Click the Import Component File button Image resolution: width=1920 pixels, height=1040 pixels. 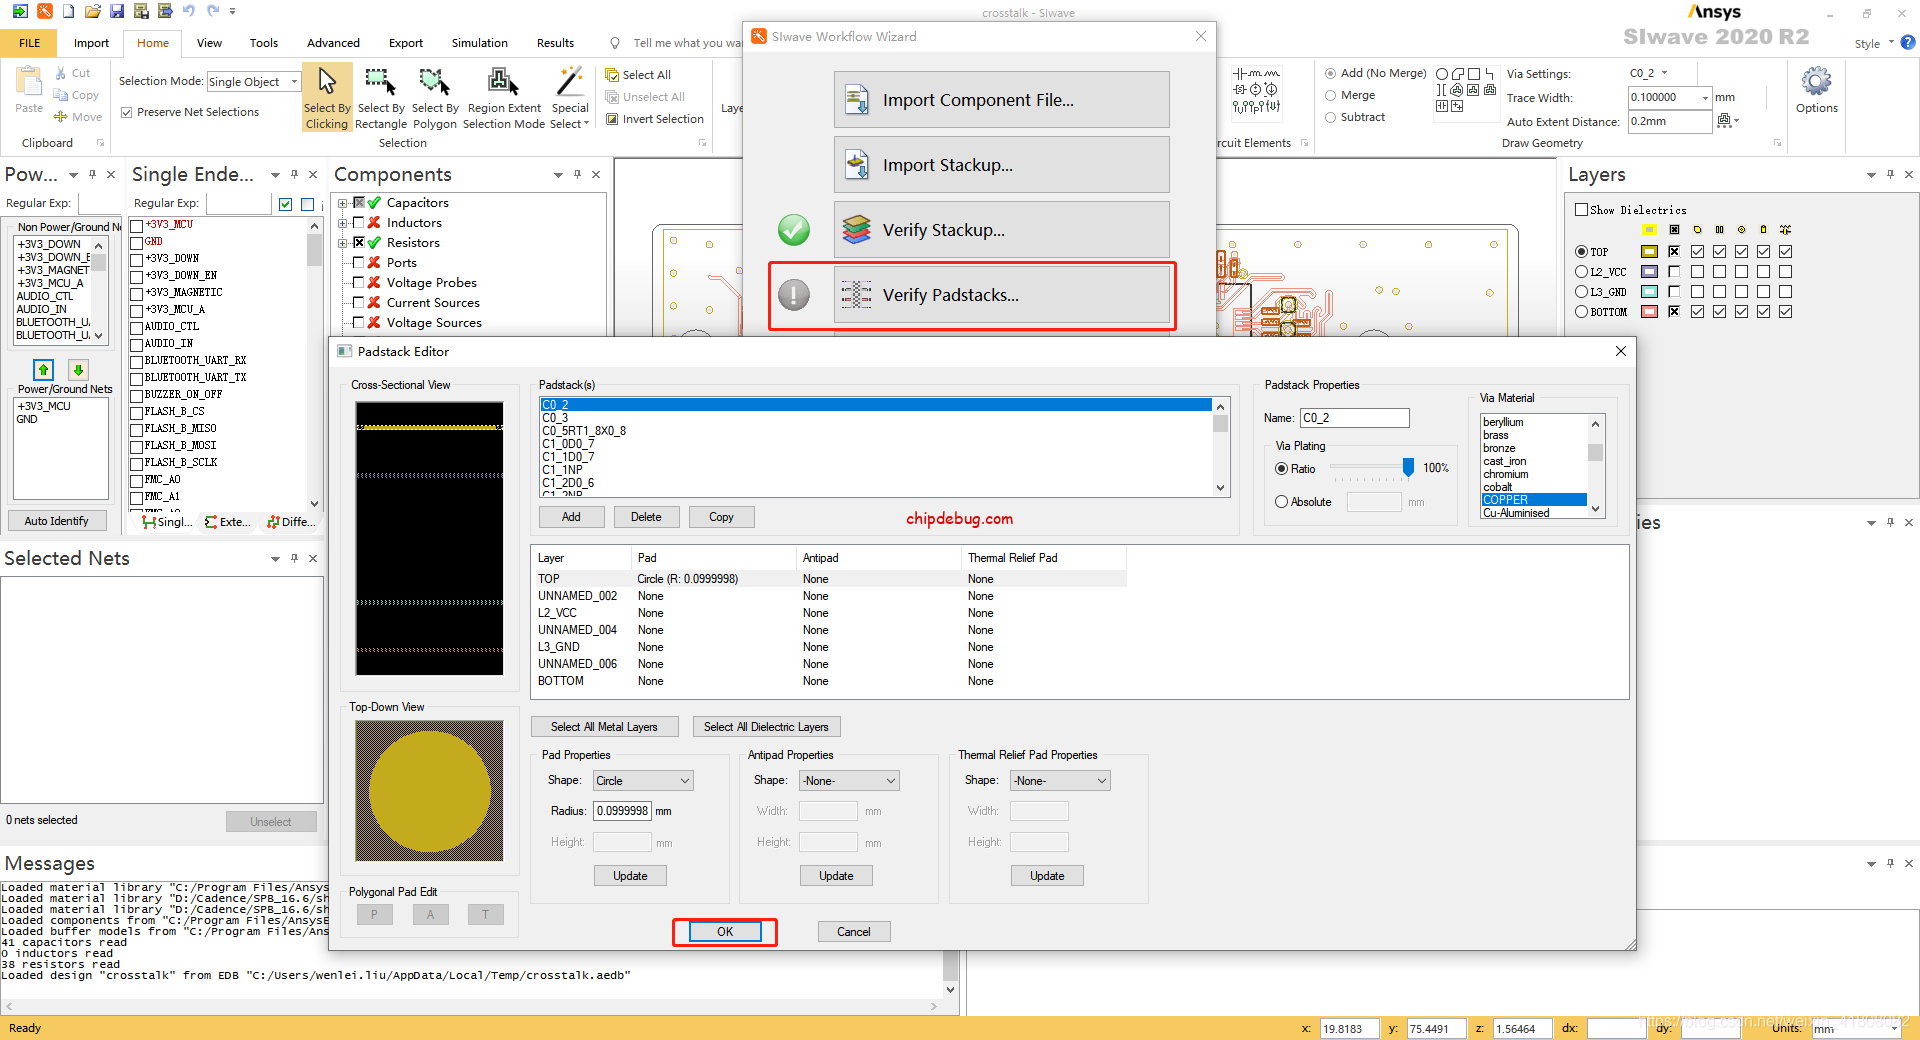tap(1001, 100)
